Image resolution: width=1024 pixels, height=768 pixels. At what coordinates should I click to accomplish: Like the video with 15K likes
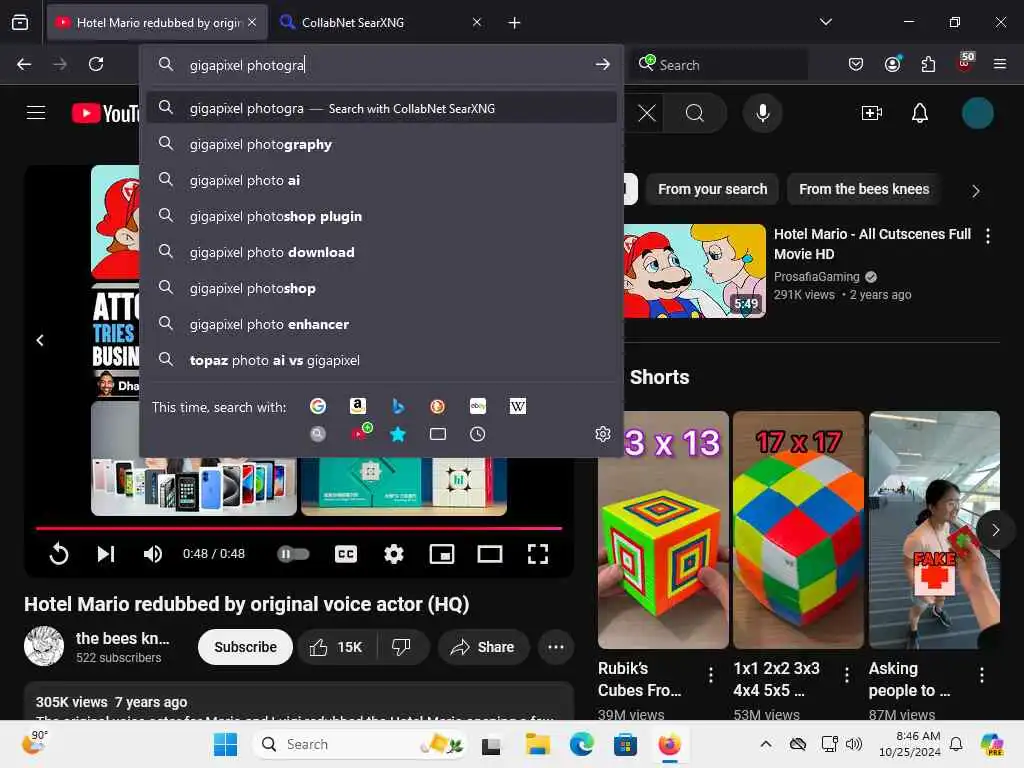coord(336,647)
